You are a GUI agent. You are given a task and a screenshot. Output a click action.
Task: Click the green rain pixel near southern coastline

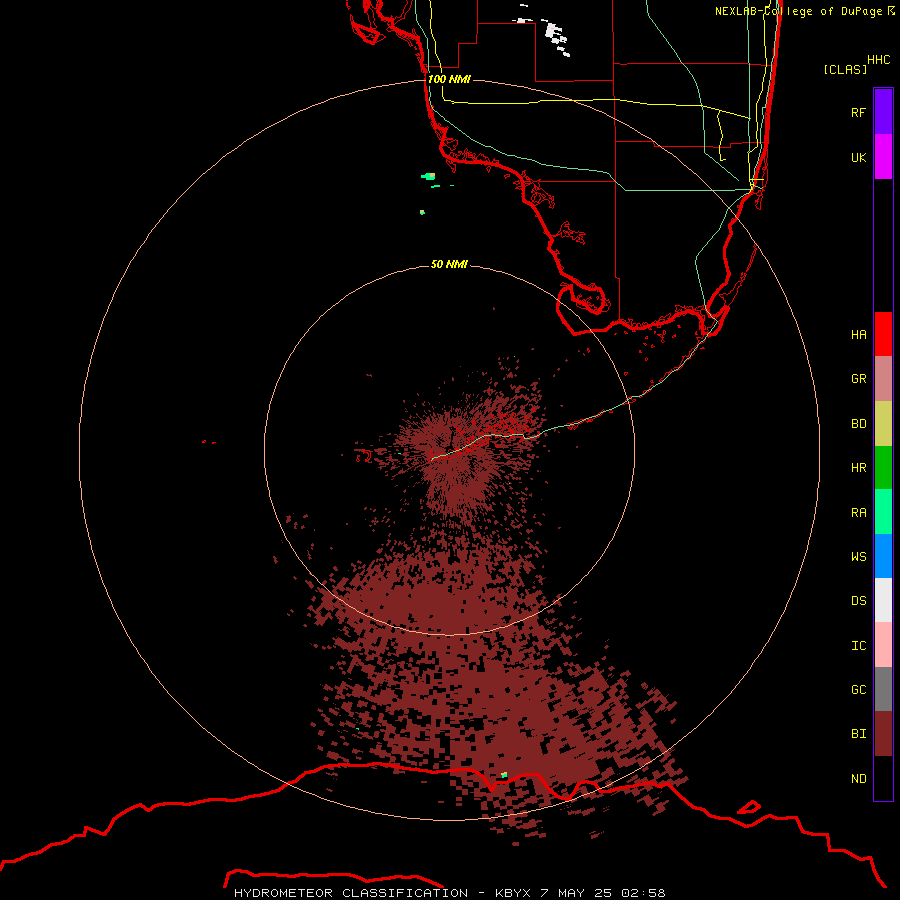point(504,775)
